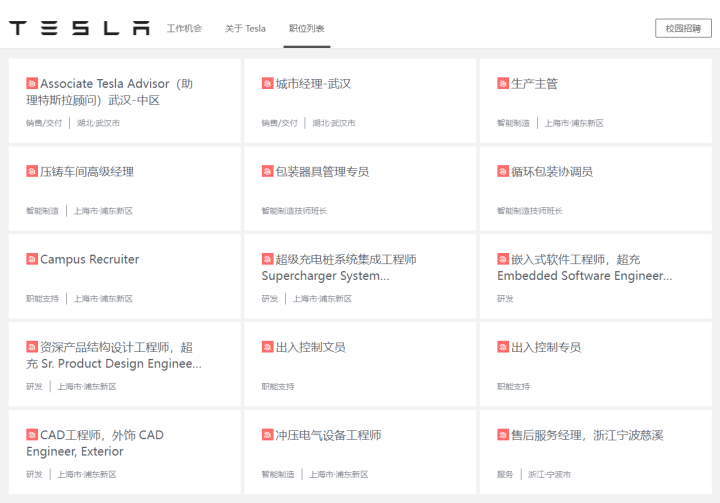Click urgent icon beside 生产主管
This screenshot has width=720, height=503.
point(503,83)
